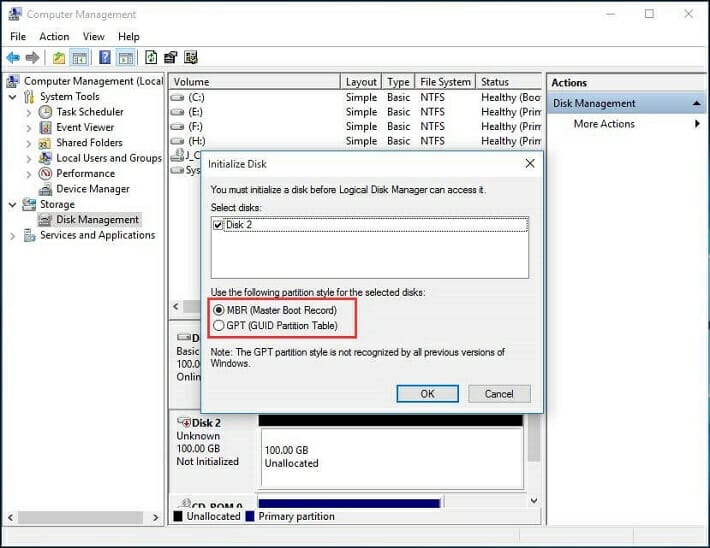This screenshot has width=710, height=548.
Task: Click the drive icon for volume (H:)
Action: tap(177, 141)
